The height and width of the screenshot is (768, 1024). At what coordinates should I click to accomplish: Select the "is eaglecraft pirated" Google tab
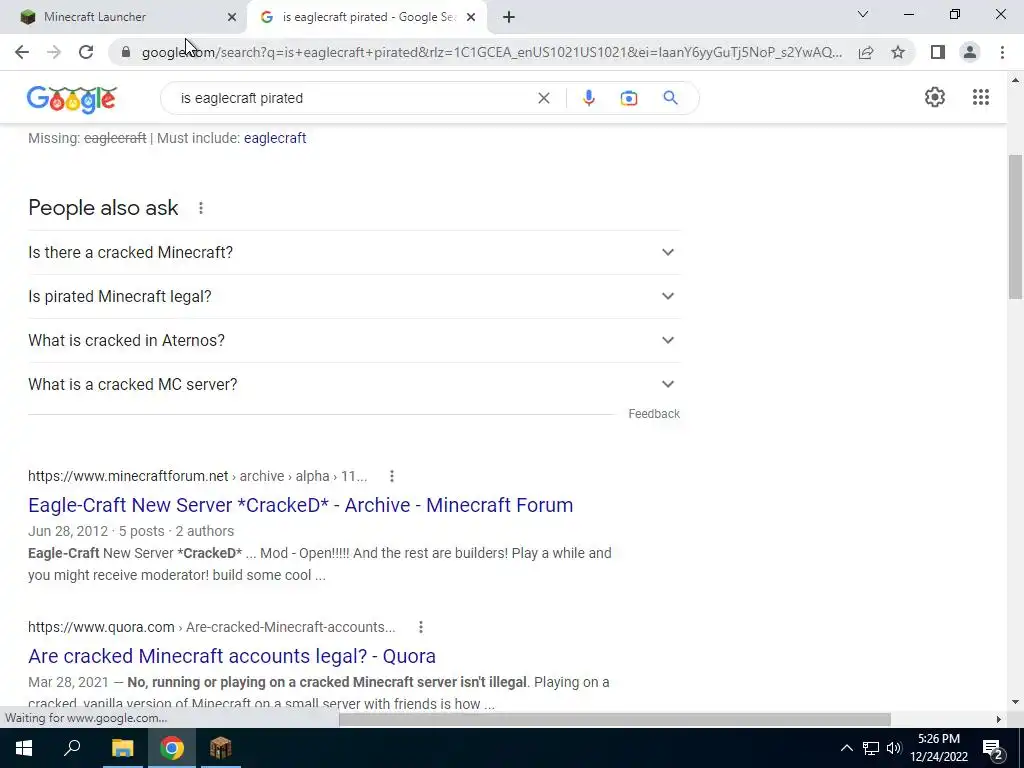click(366, 17)
